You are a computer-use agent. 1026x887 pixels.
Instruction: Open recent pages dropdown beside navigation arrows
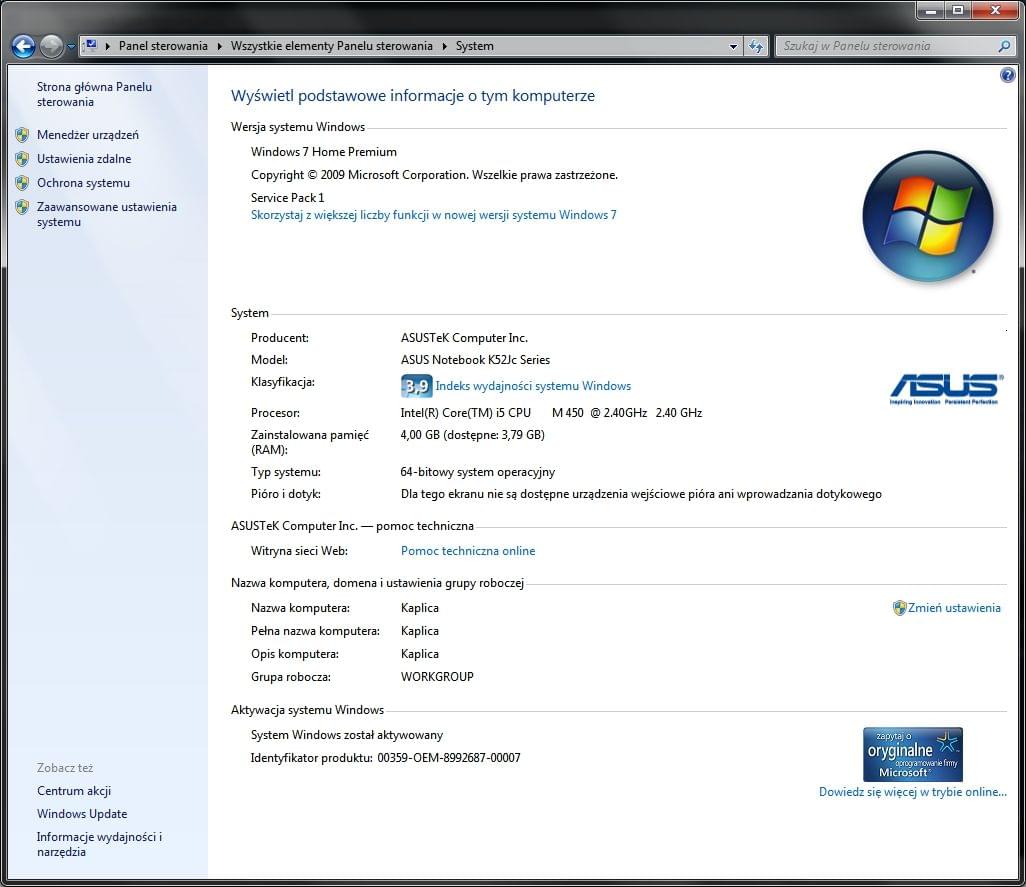71,46
